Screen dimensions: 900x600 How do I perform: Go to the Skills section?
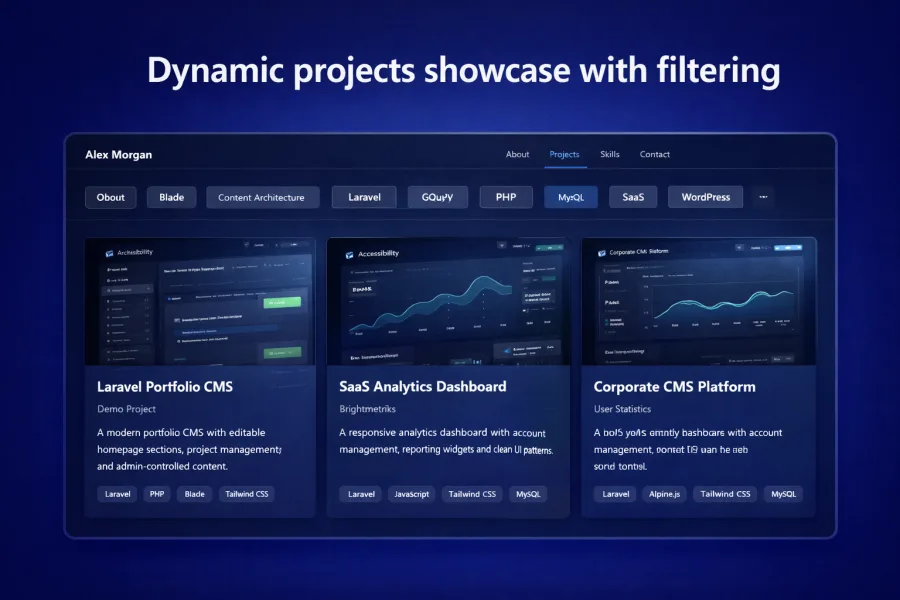point(610,154)
